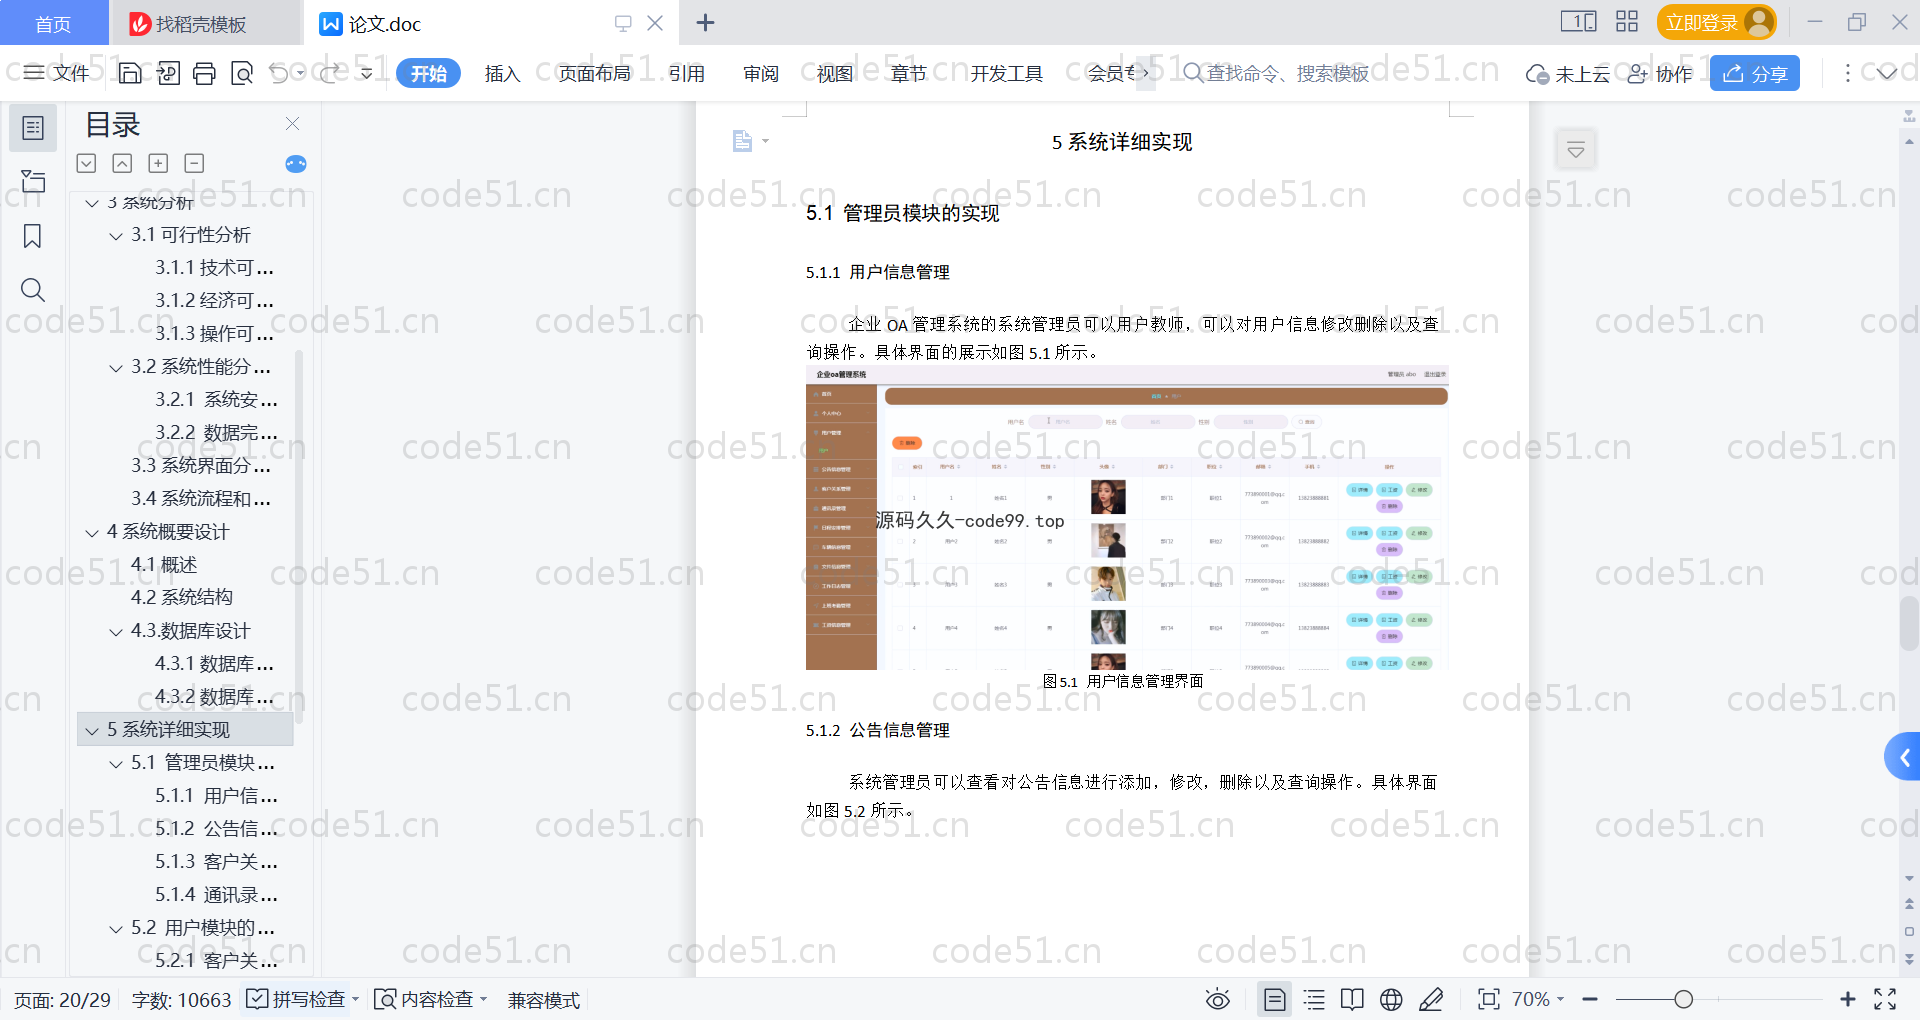The height and width of the screenshot is (1020, 1920).
Task: Close the 目录 outline panel
Action: [x=292, y=124]
